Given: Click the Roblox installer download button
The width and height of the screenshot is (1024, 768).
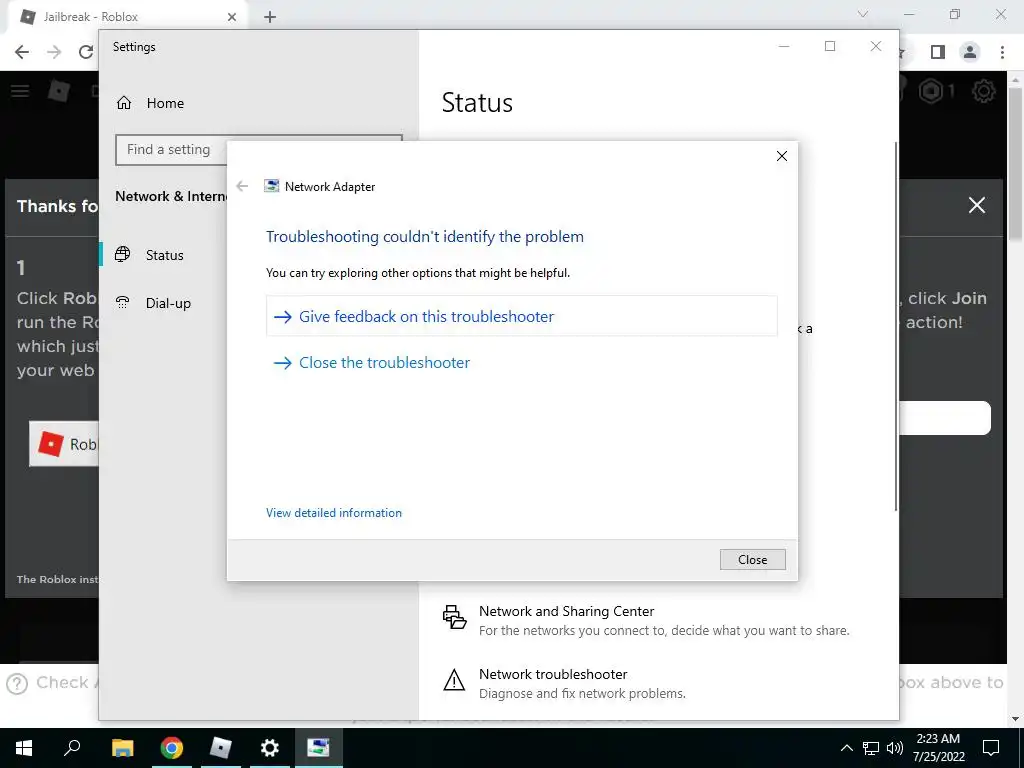Looking at the screenshot, I should click(63, 444).
